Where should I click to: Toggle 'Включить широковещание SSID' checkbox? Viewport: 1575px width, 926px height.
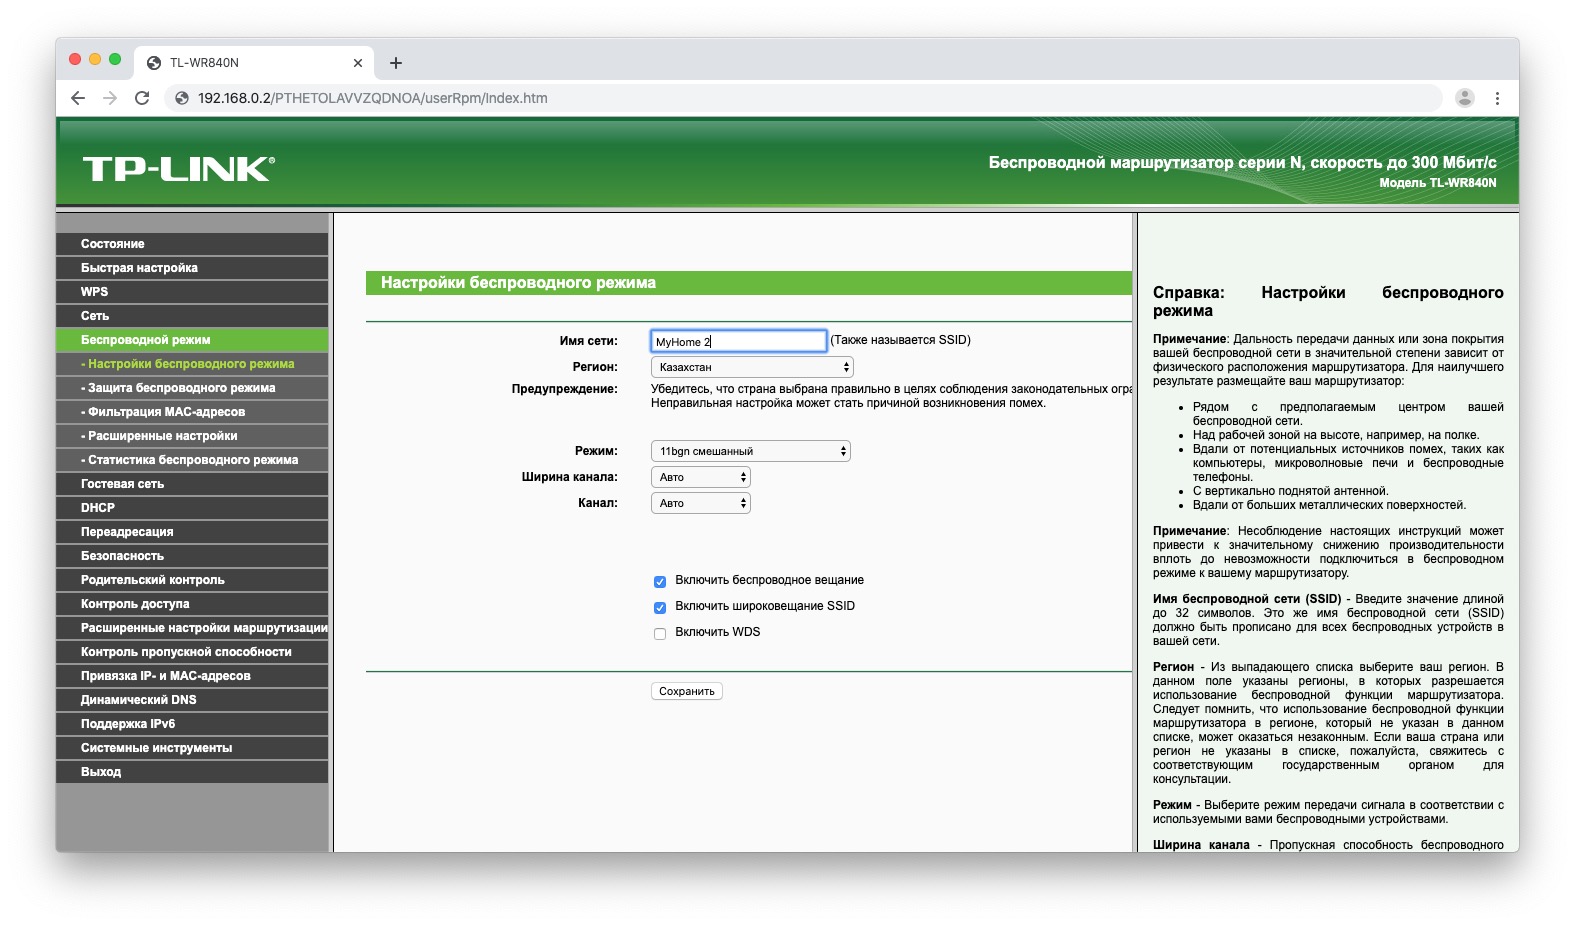[660, 607]
